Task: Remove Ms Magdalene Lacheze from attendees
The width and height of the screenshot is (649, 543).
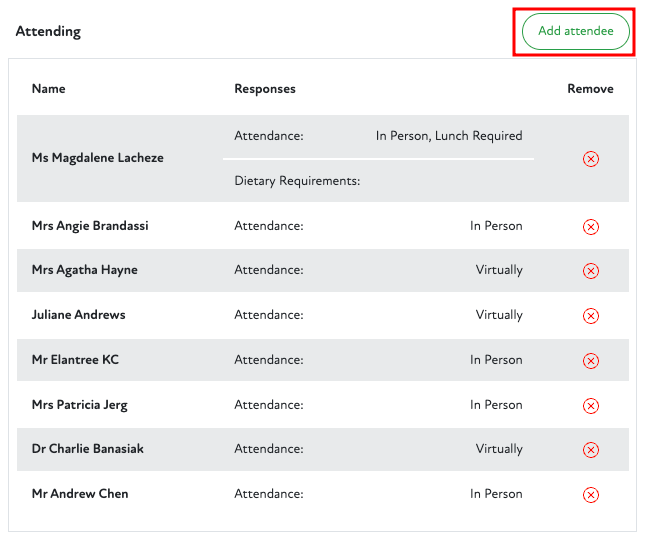Action: [x=590, y=159]
